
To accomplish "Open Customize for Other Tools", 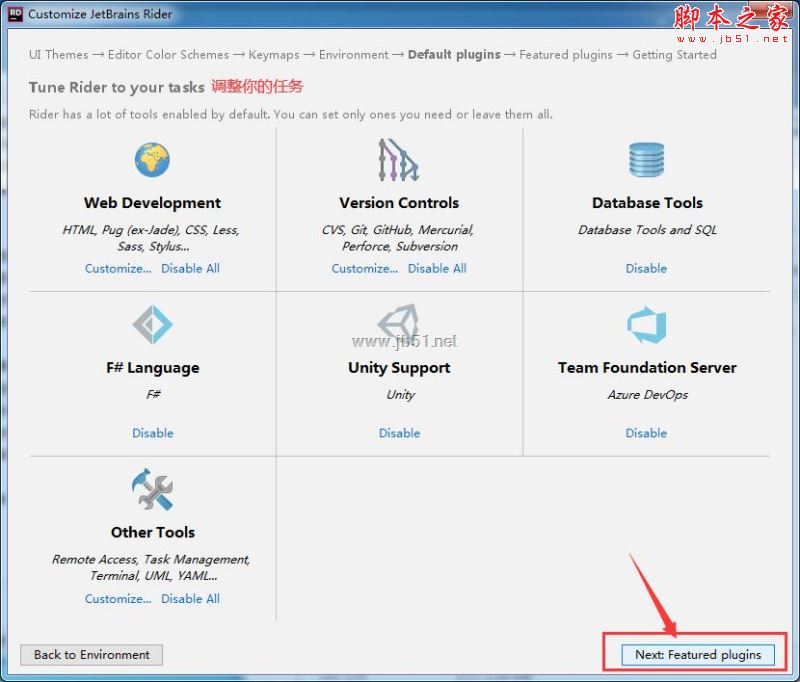I will tap(118, 599).
